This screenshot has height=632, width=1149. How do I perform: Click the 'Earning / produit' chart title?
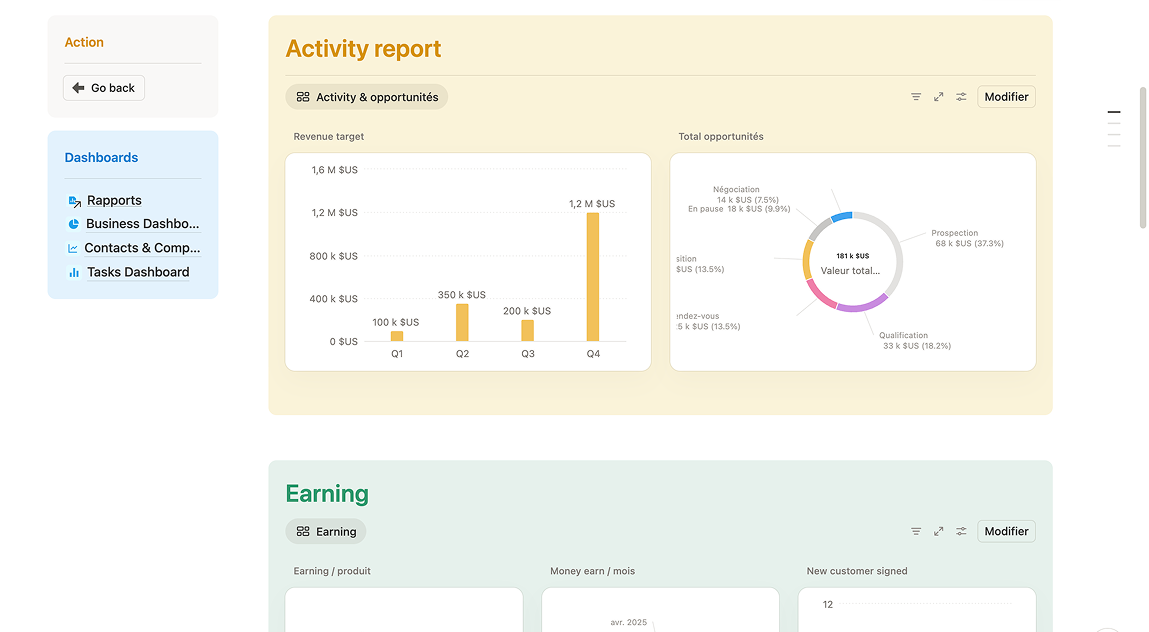coord(332,571)
